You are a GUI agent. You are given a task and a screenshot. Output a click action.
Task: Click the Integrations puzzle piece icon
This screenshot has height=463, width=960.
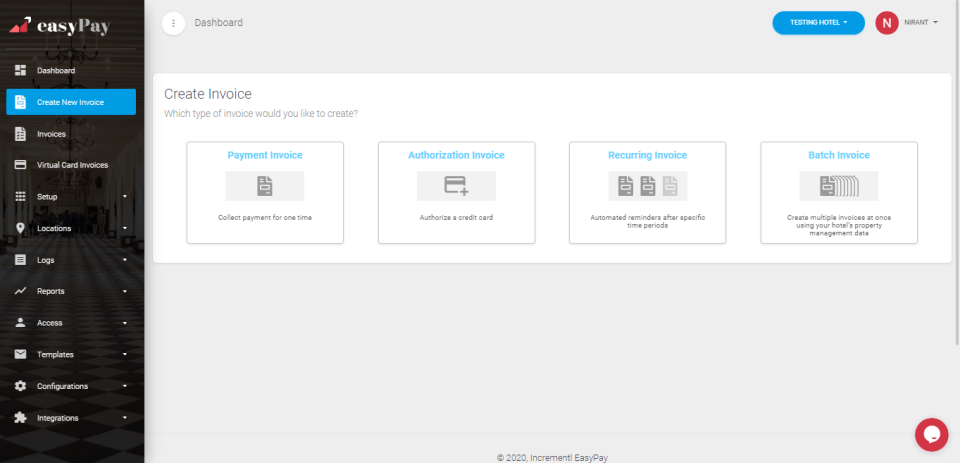pos(20,418)
